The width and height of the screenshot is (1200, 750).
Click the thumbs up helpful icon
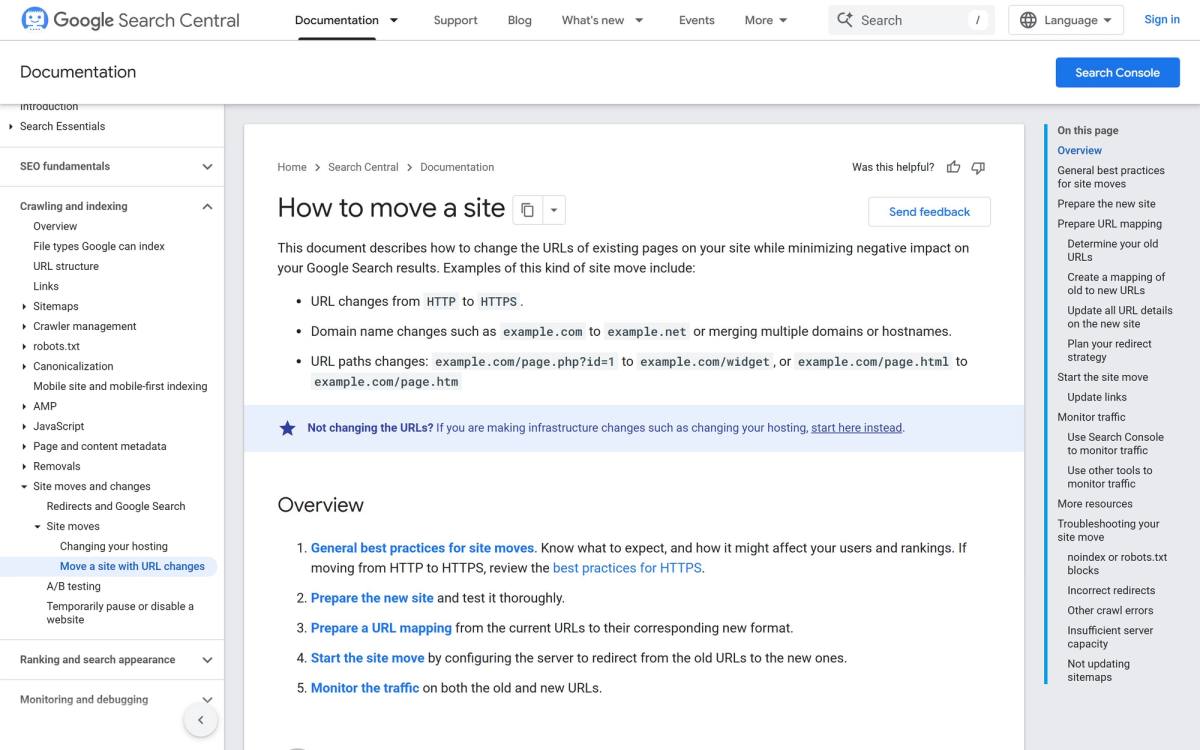953,167
